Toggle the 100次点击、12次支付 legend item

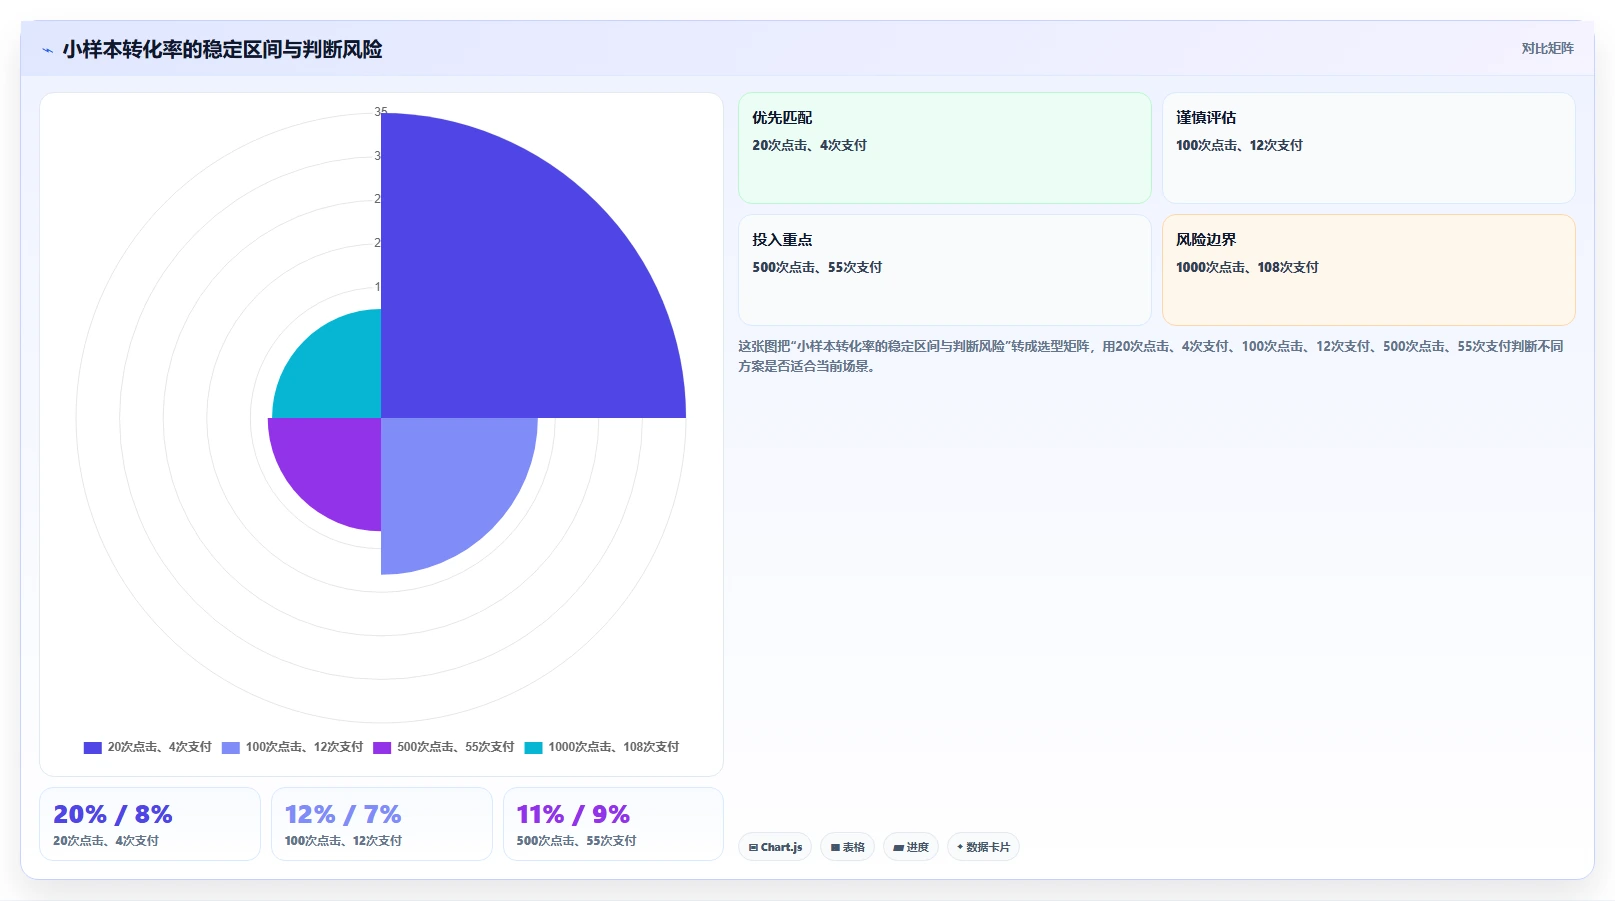click(292, 747)
